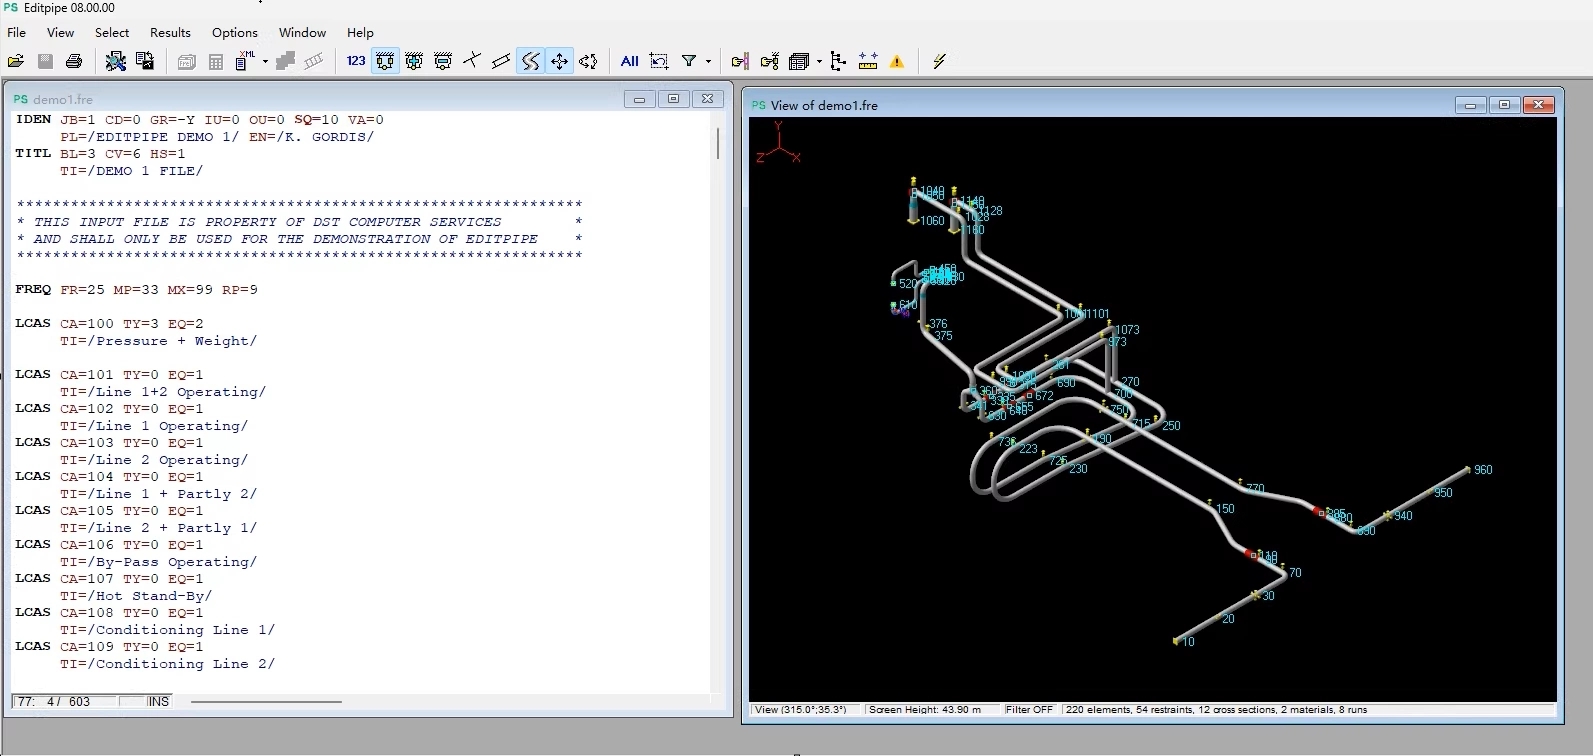Click the calculator grid icon
Screen dimensions: 1593x756
pos(216,61)
